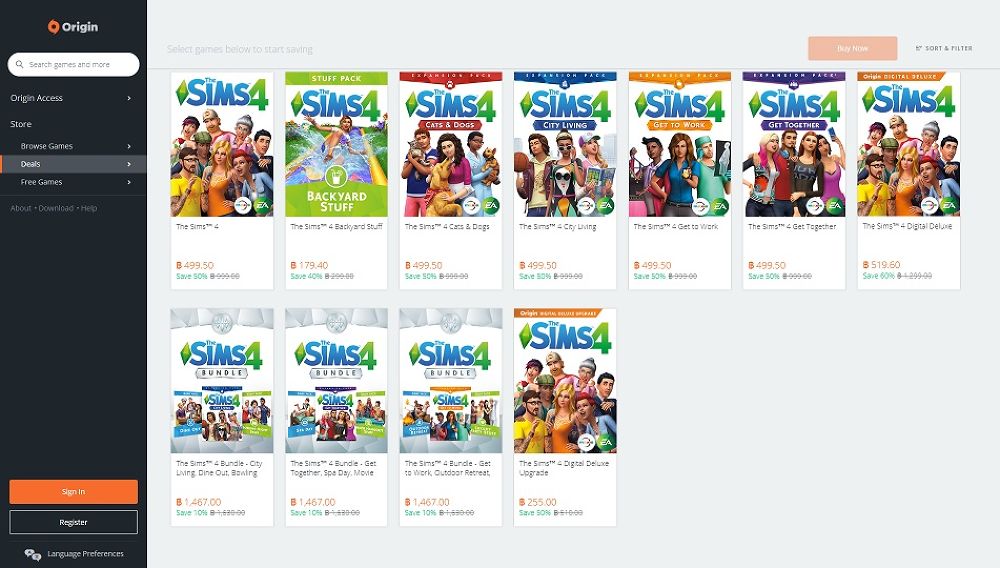Image resolution: width=1000 pixels, height=568 pixels.
Task: Open the Help link in sidebar
Action: pyautogui.click(x=89, y=208)
